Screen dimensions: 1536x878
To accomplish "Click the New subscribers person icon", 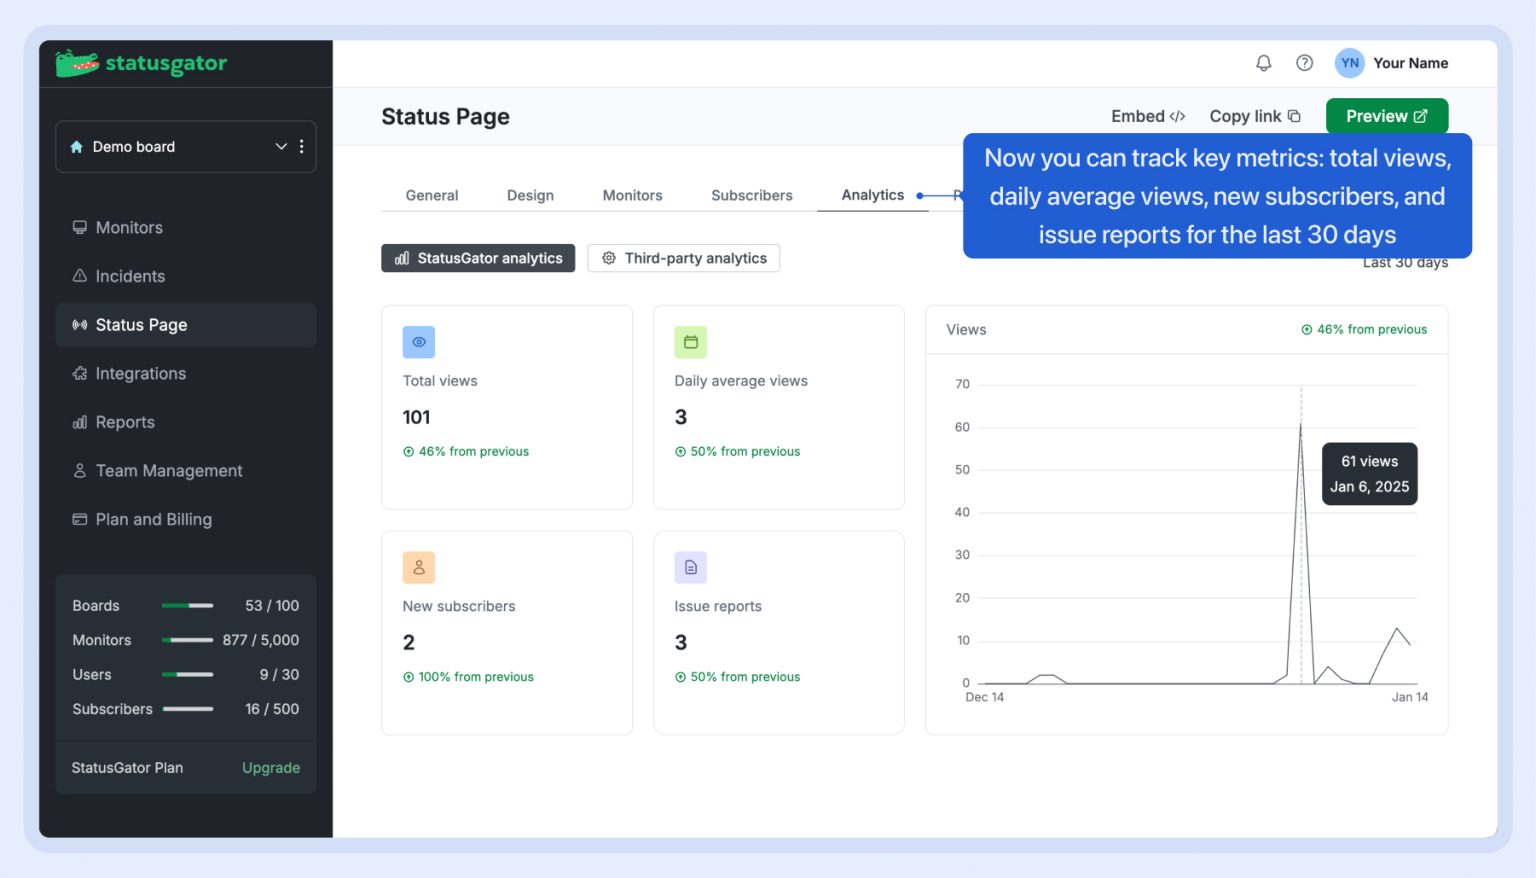I will (419, 567).
